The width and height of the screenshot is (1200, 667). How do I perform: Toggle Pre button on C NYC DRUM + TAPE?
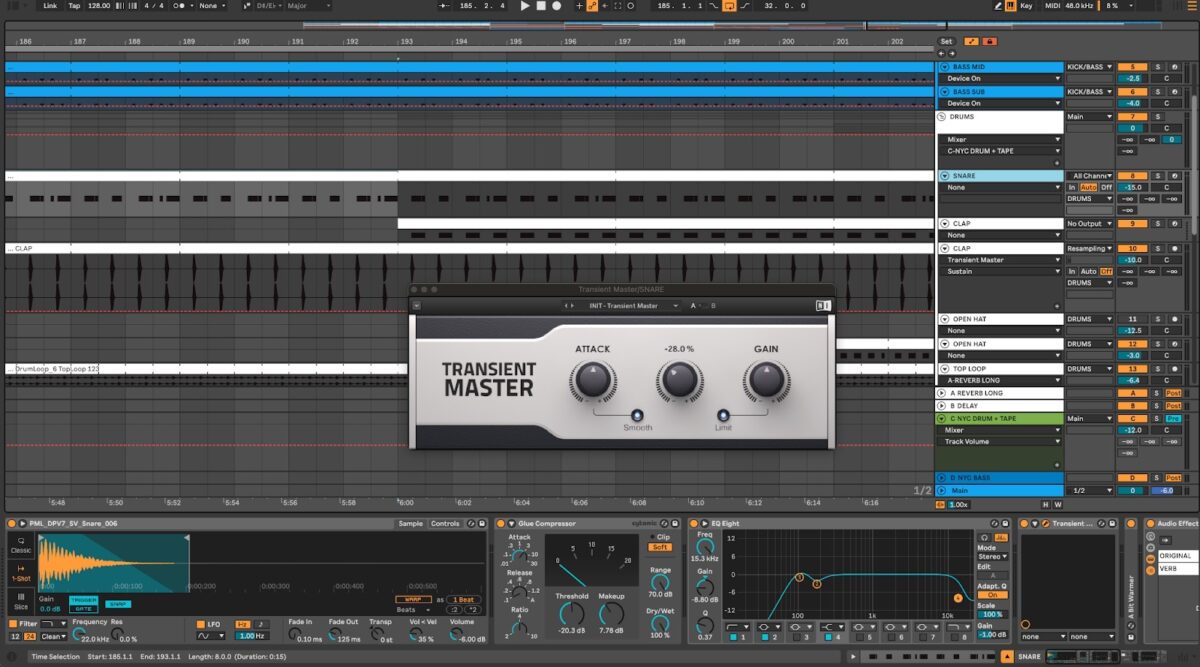point(1173,419)
